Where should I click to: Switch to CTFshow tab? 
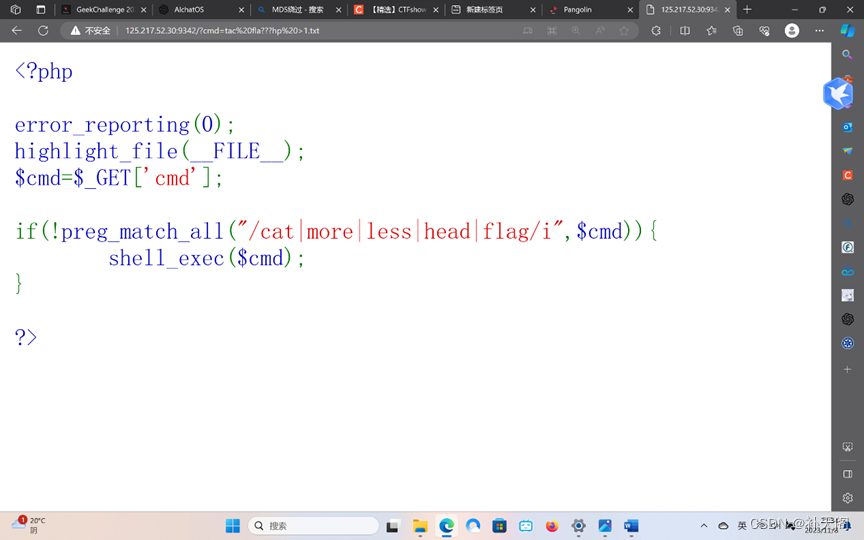(x=395, y=10)
